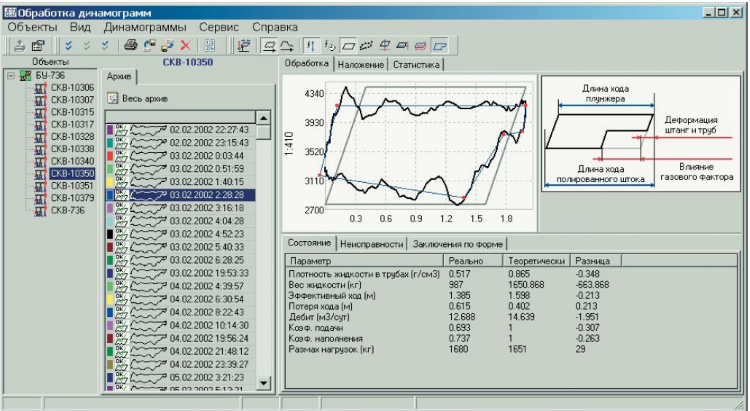Delete using the red X toolbar icon
The image size is (750, 411).
click(185, 45)
